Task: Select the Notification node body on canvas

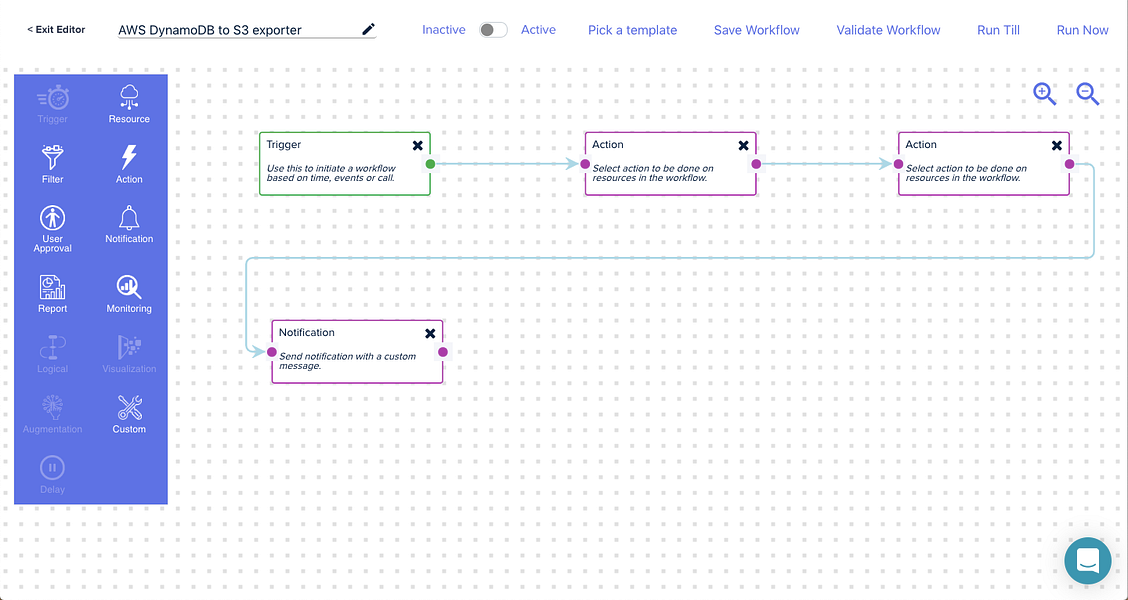Action: pos(357,352)
